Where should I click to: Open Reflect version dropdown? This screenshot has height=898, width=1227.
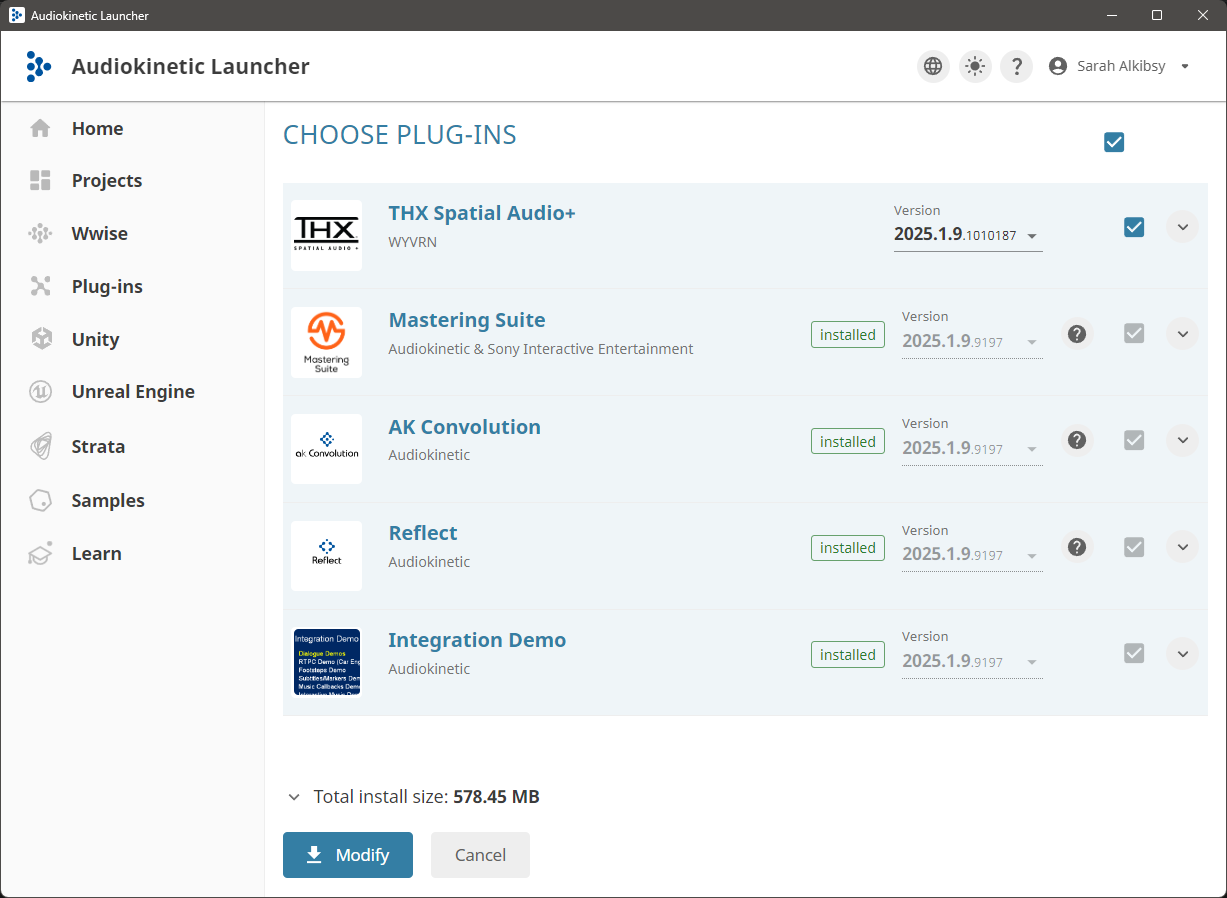[972, 555]
